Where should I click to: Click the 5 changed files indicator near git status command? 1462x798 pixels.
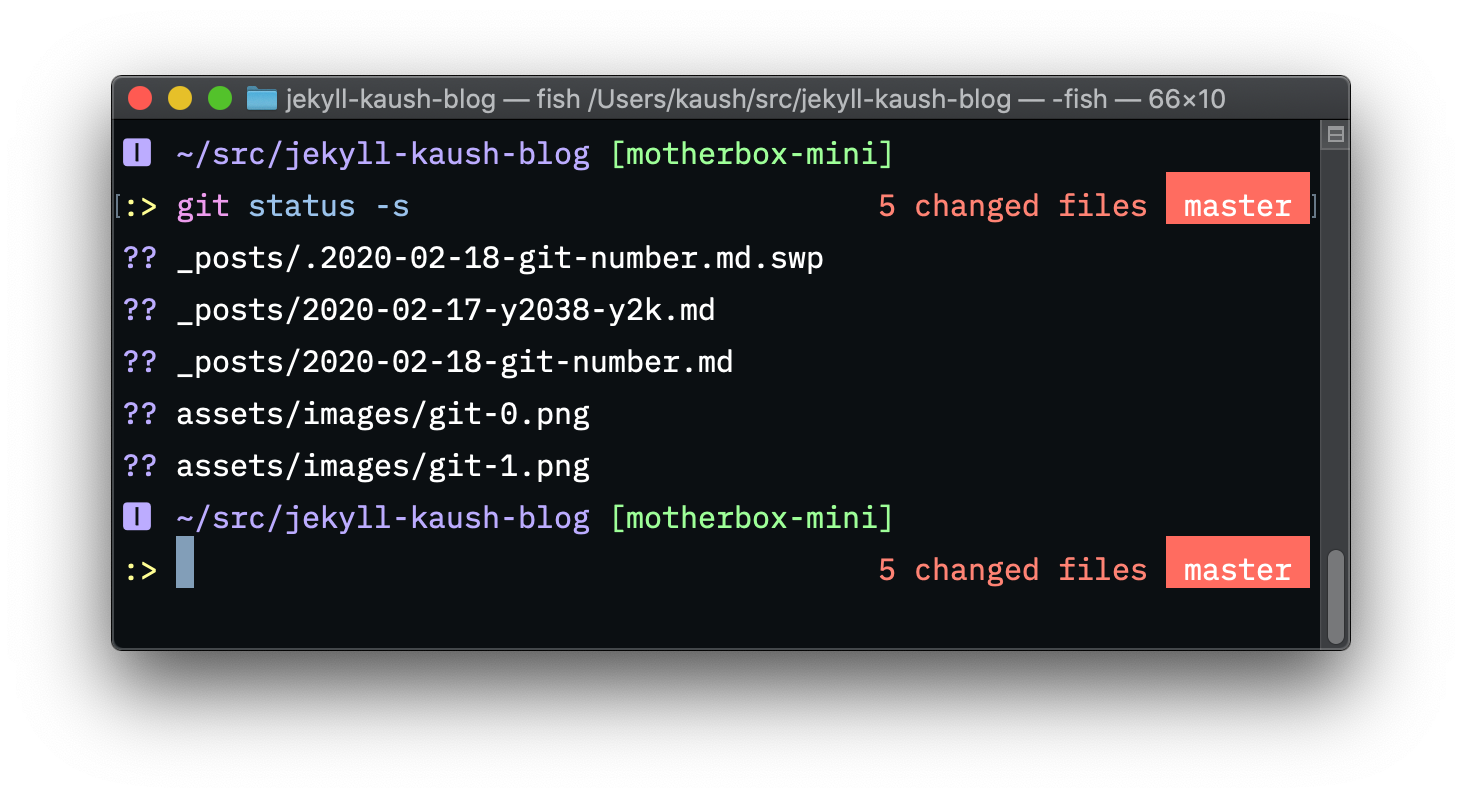coord(1013,205)
